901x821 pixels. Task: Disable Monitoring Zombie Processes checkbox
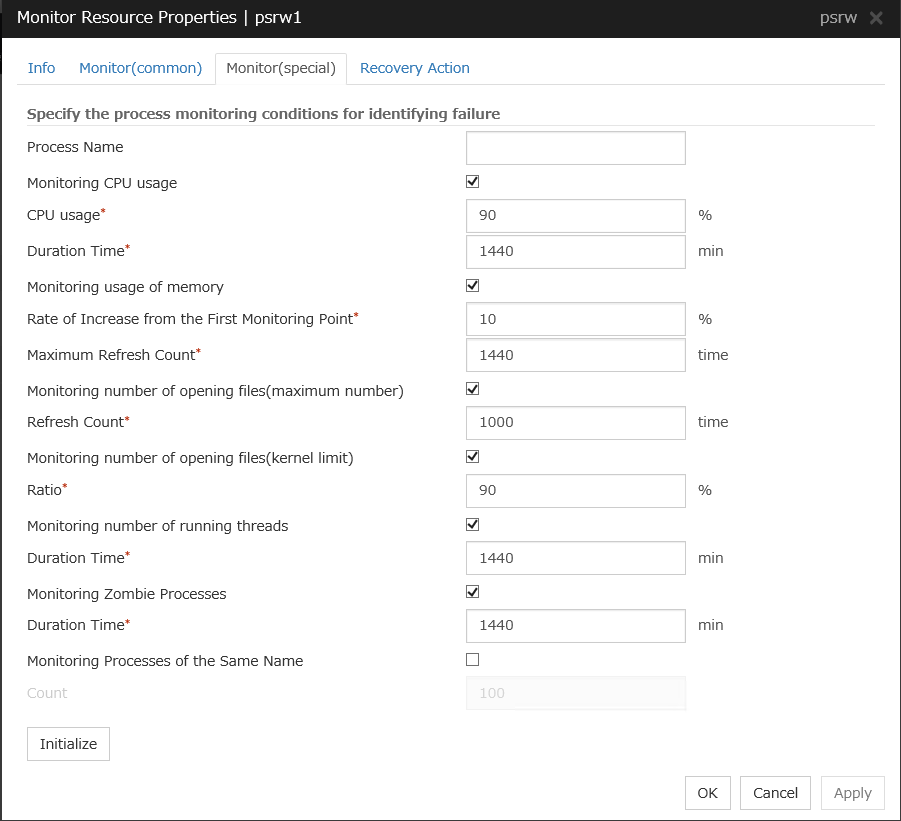(x=473, y=592)
